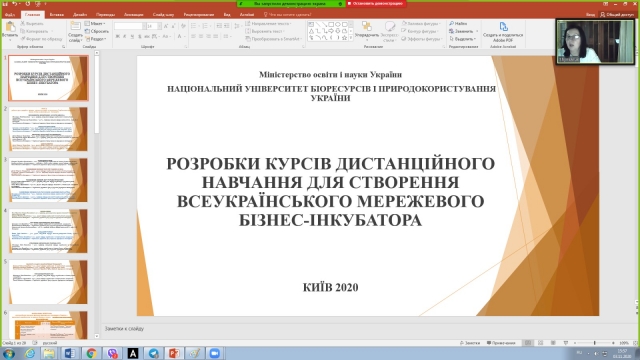Expand the Раздел section dropdown

96,39
